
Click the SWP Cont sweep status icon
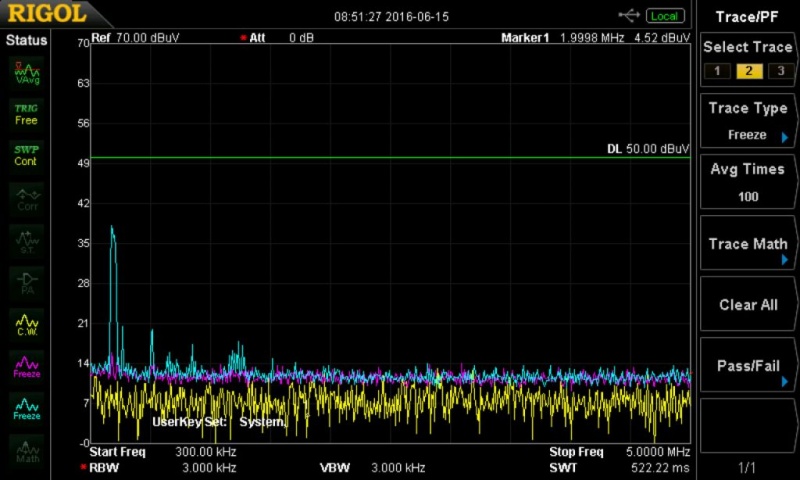tap(27, 154)
